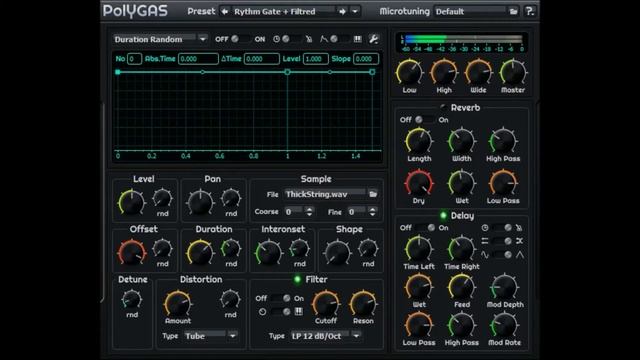
Task: Click the Reverb Width knob
Action: click(462, 141)
